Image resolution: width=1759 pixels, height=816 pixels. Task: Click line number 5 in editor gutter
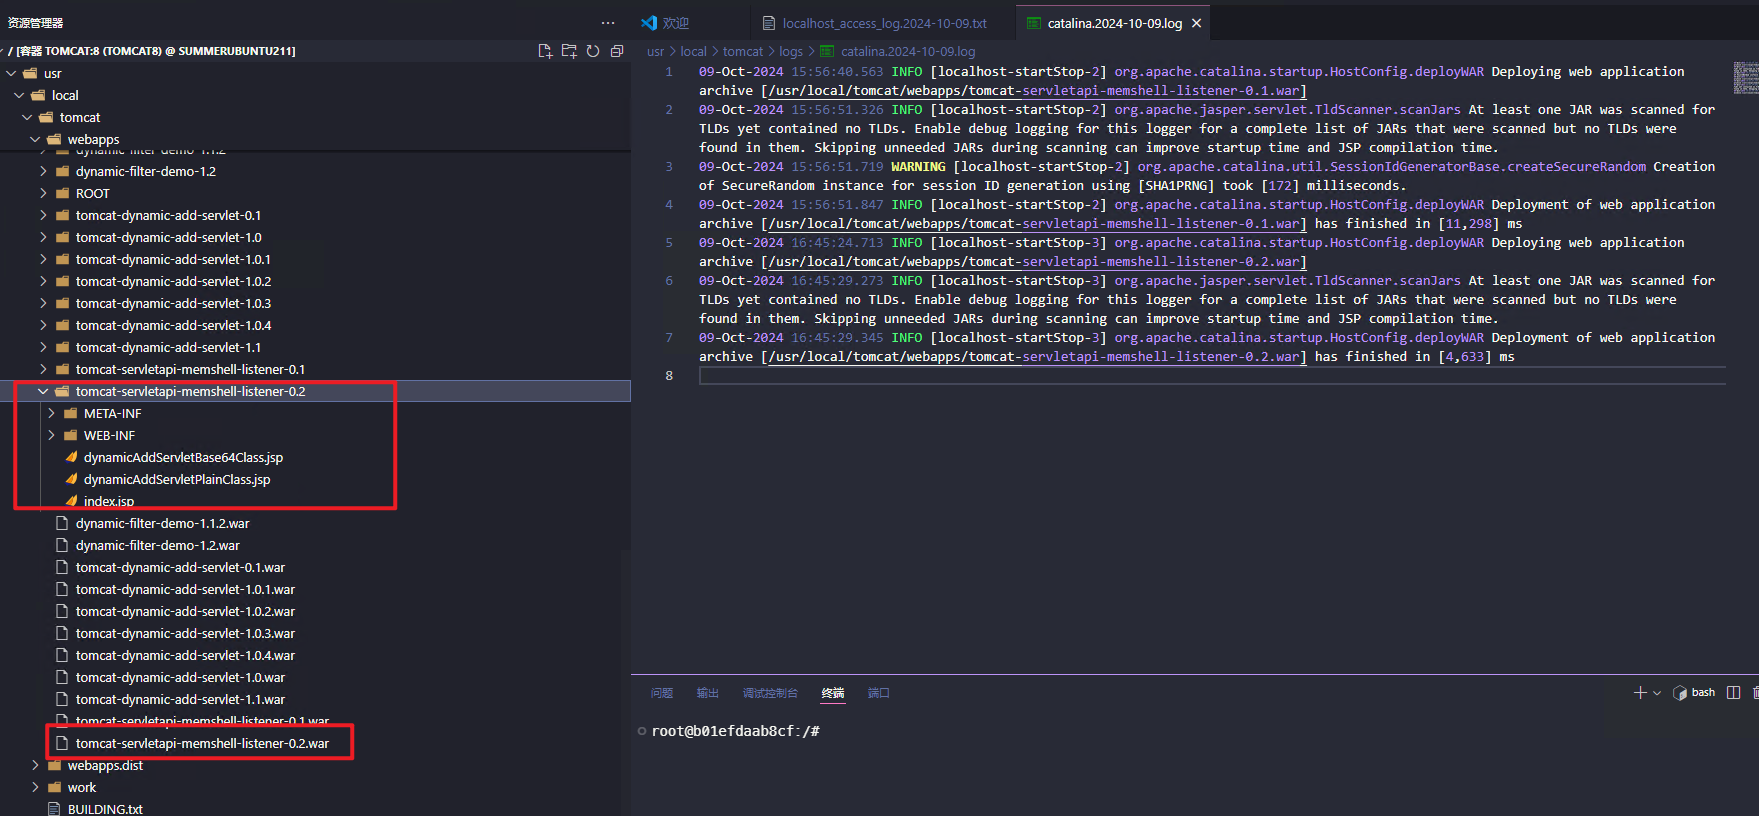point(669,242)
